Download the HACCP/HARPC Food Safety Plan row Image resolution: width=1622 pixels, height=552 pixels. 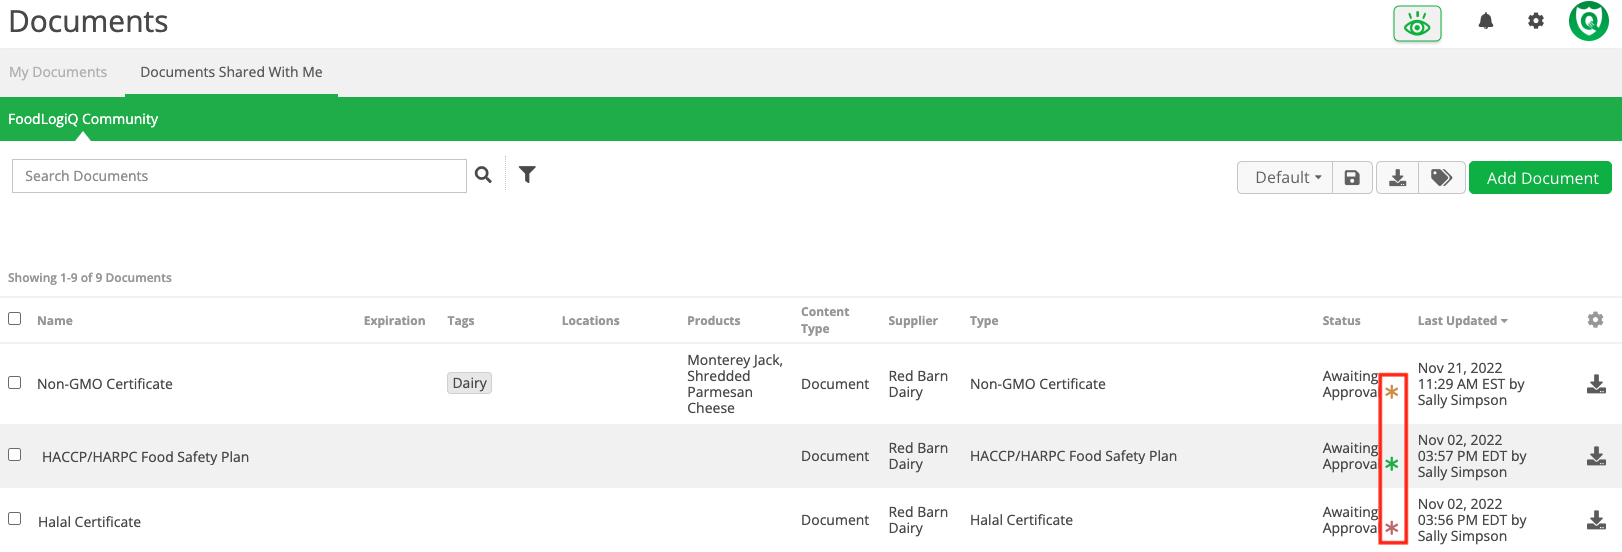(1597, 456)
